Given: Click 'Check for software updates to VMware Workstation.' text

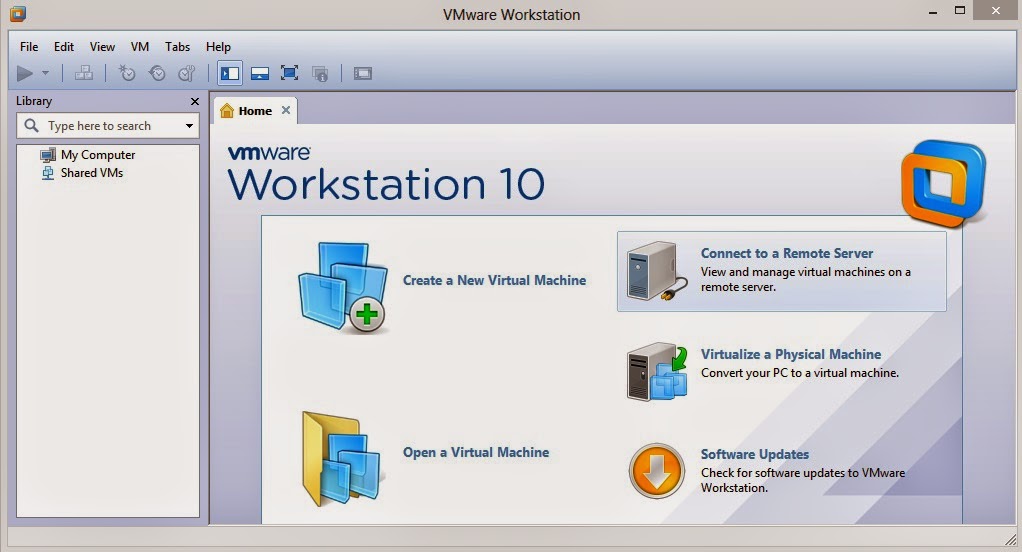Looking at the screenshot, I should tap(803, 480).
